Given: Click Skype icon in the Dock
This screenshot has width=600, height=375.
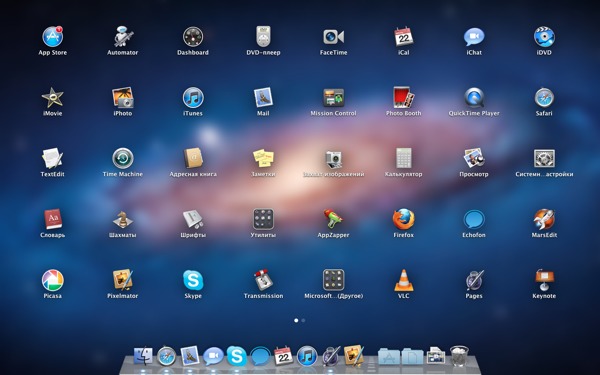Looking at the screenshot, I should pos(236,356).
